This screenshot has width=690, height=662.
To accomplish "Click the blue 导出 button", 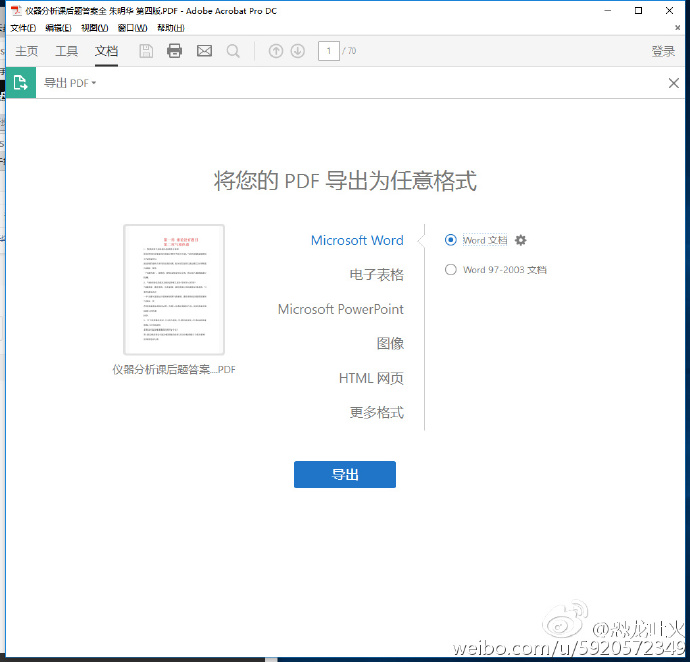I will pos(344,474).
